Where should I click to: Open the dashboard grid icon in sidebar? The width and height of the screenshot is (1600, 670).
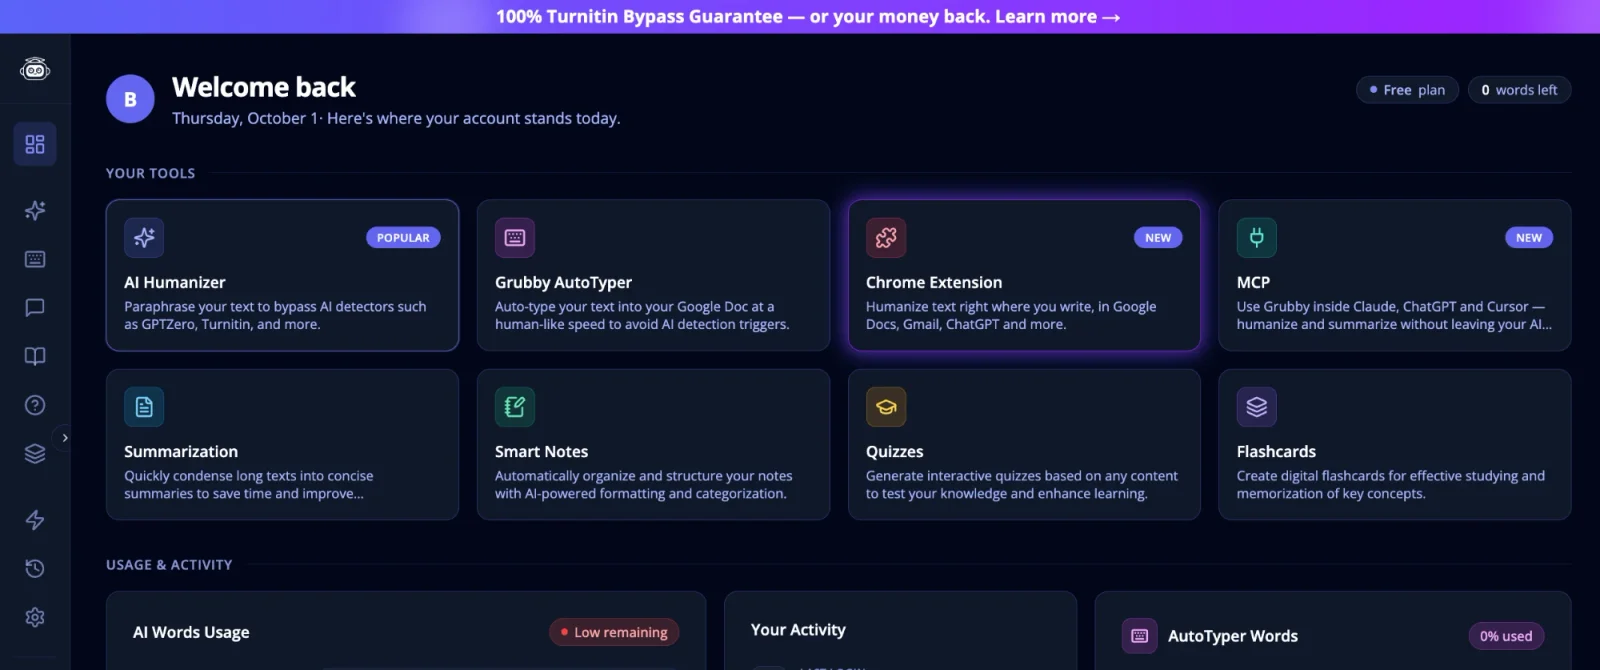click(35, 144)
